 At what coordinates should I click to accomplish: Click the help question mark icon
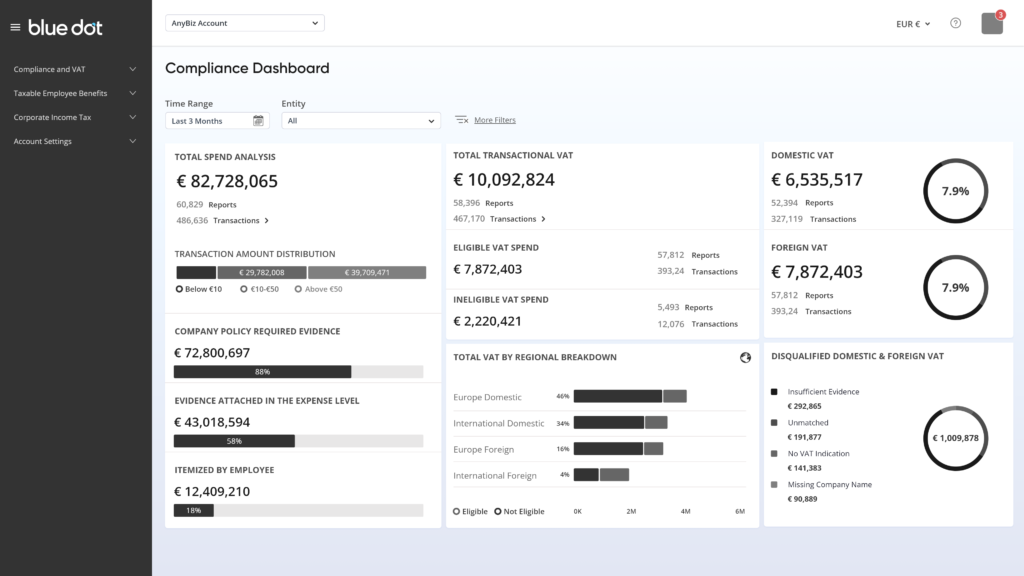(955, 23)
